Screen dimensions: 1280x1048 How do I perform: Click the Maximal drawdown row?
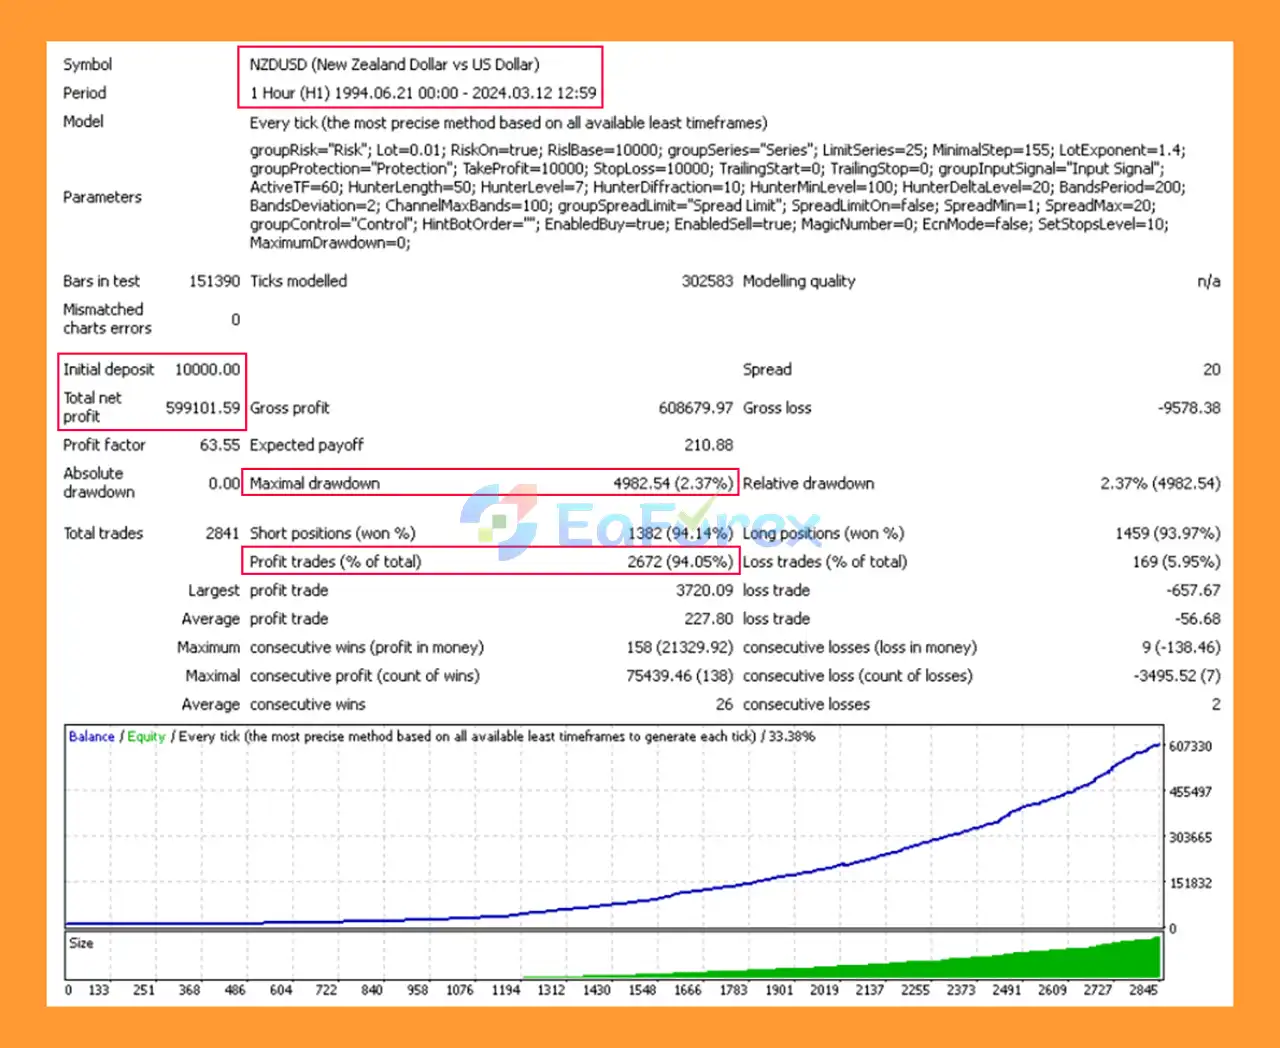[x=490, y=483]
